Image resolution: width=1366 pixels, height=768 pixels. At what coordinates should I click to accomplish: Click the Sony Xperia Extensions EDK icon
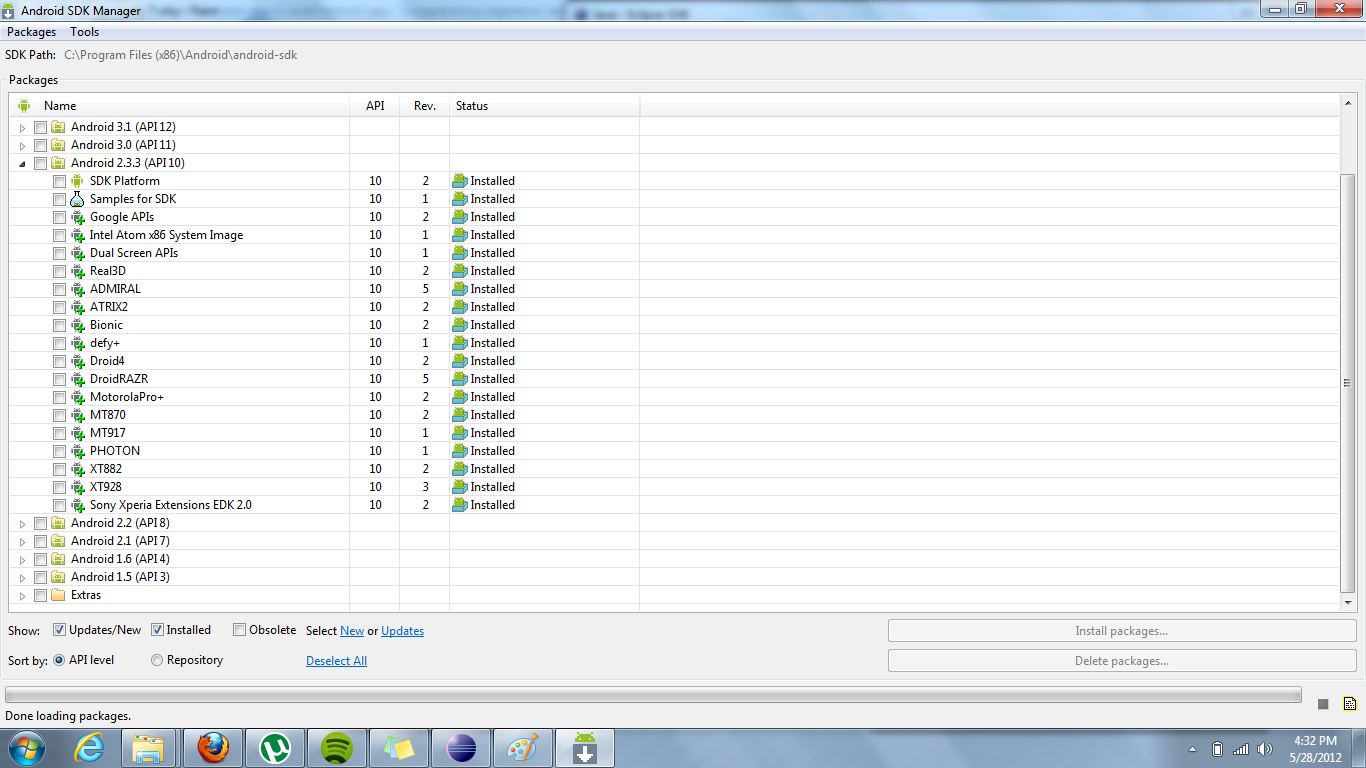tap(77, 505)
